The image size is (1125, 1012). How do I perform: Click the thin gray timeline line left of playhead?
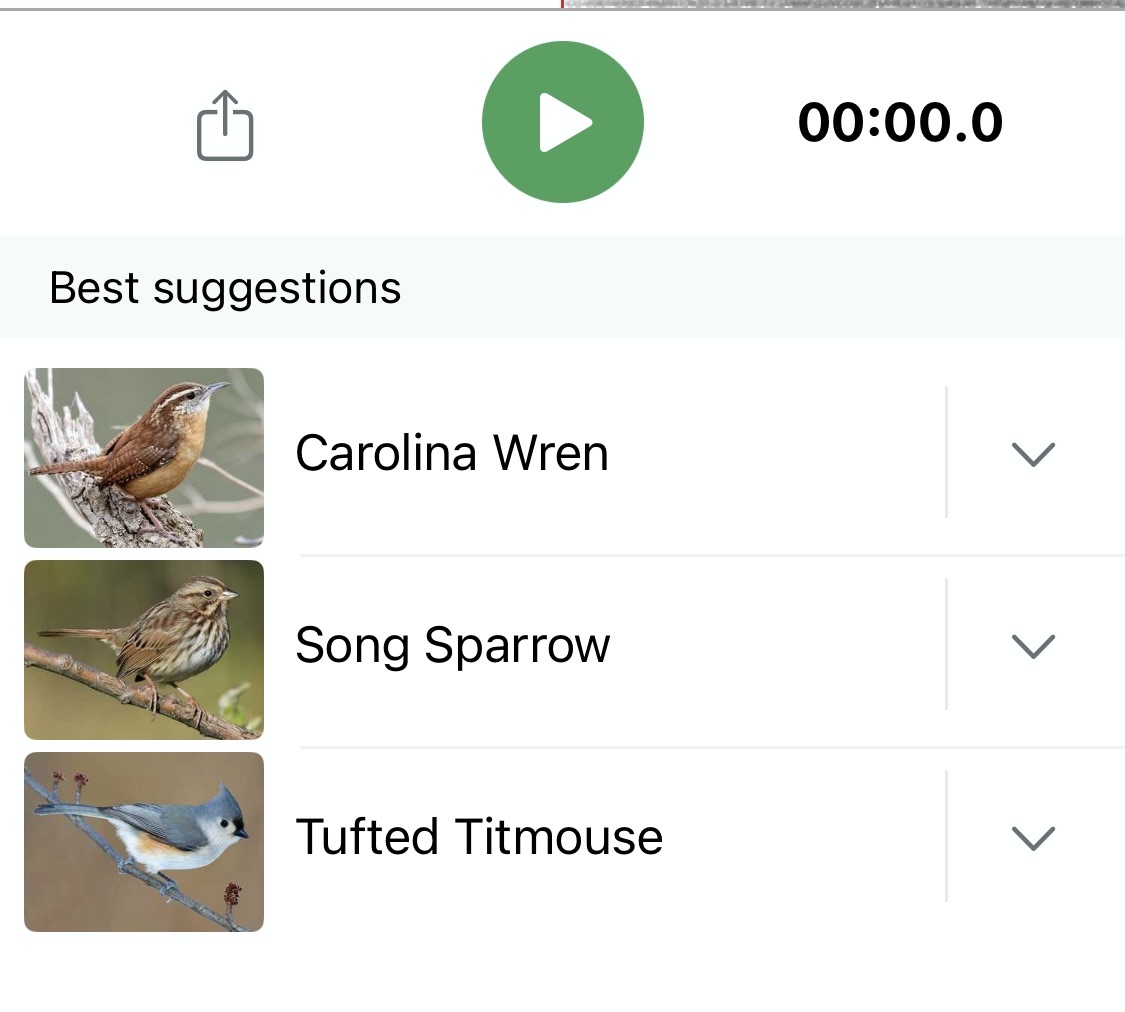coord(280,8)
